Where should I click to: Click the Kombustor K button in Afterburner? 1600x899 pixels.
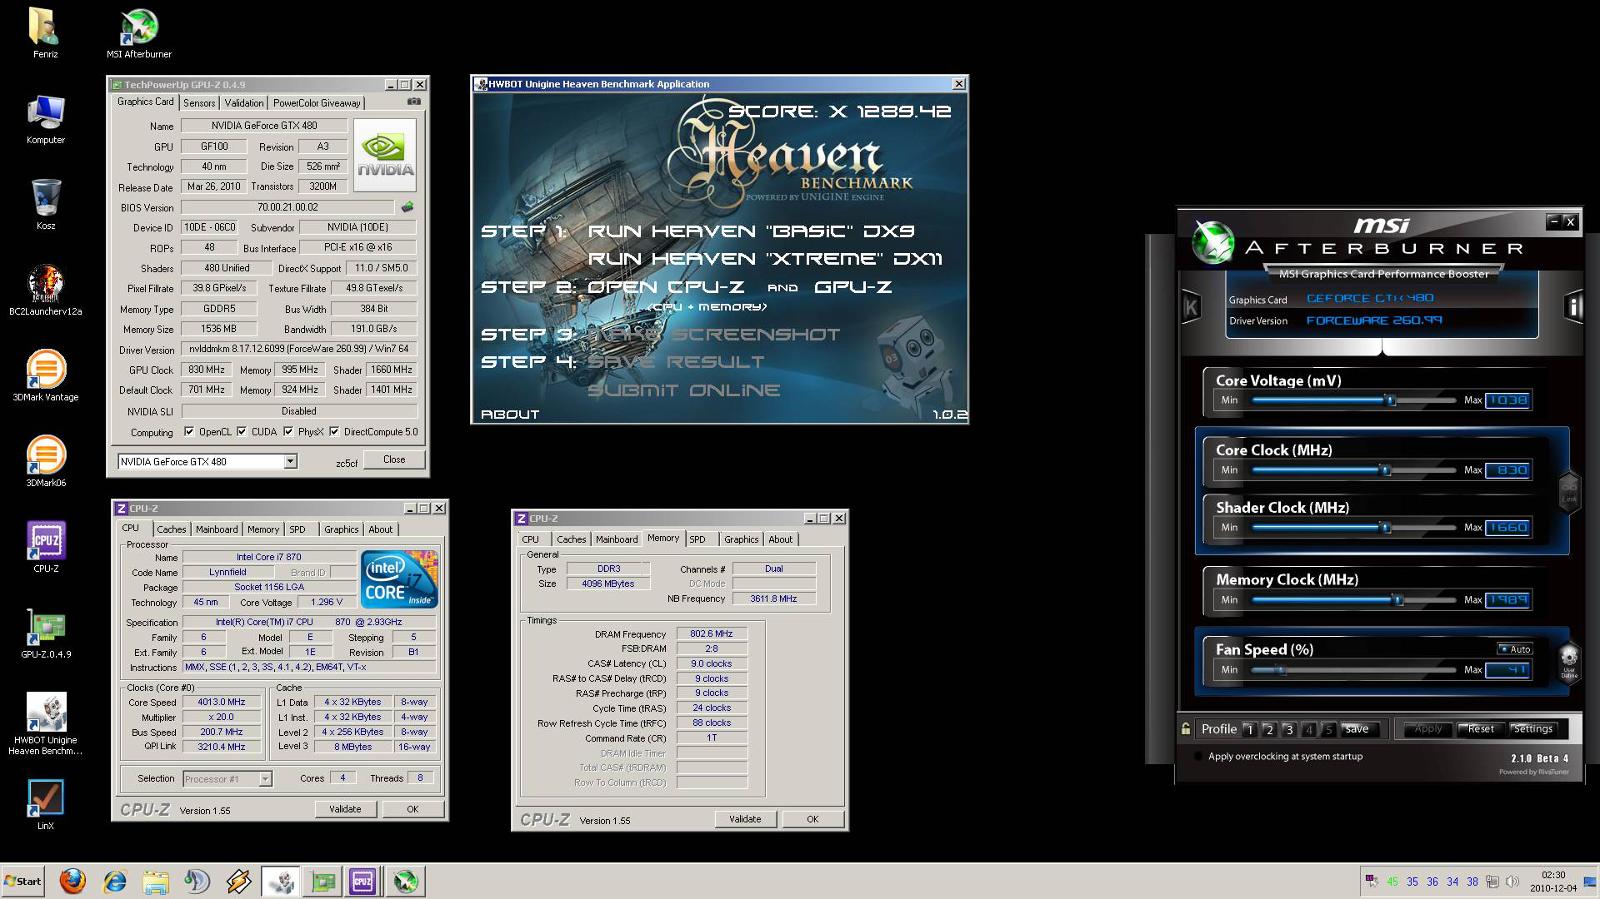(x=1191, y=307)
